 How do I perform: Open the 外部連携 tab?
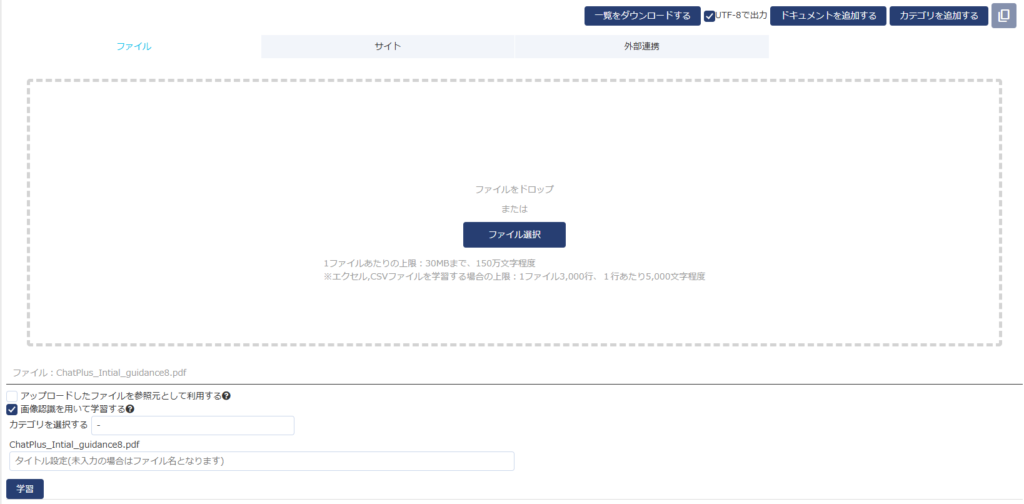tap(641, 47)
